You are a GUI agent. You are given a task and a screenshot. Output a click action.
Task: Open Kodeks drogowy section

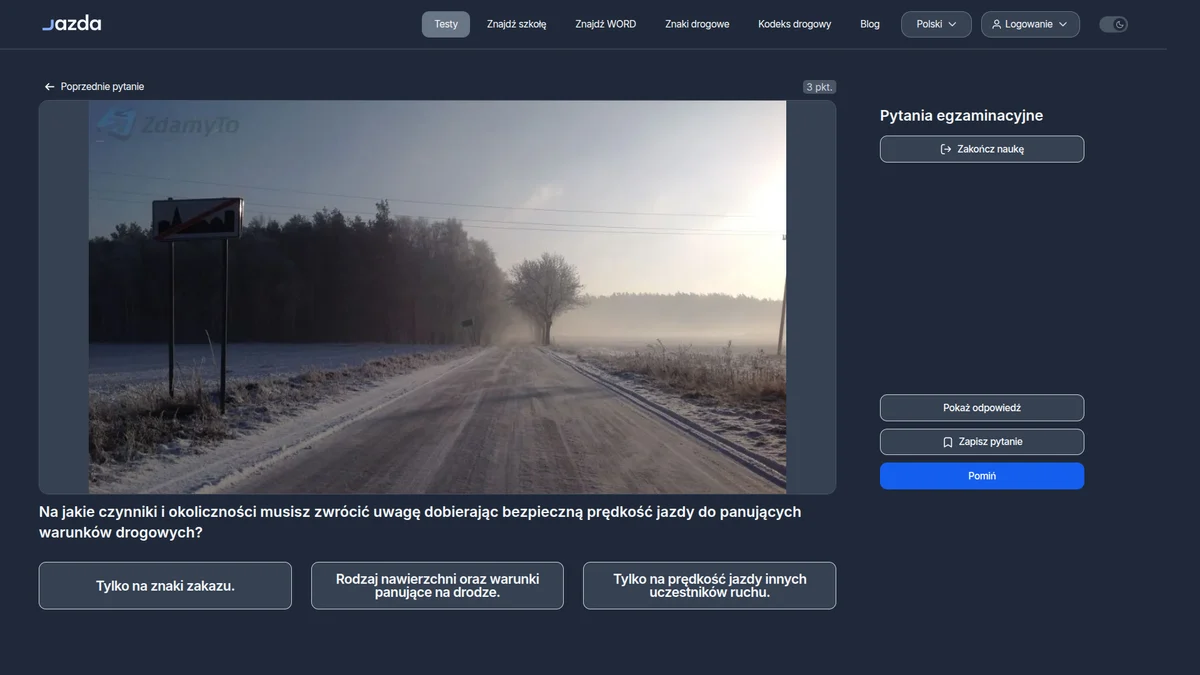tap(795, 24)
